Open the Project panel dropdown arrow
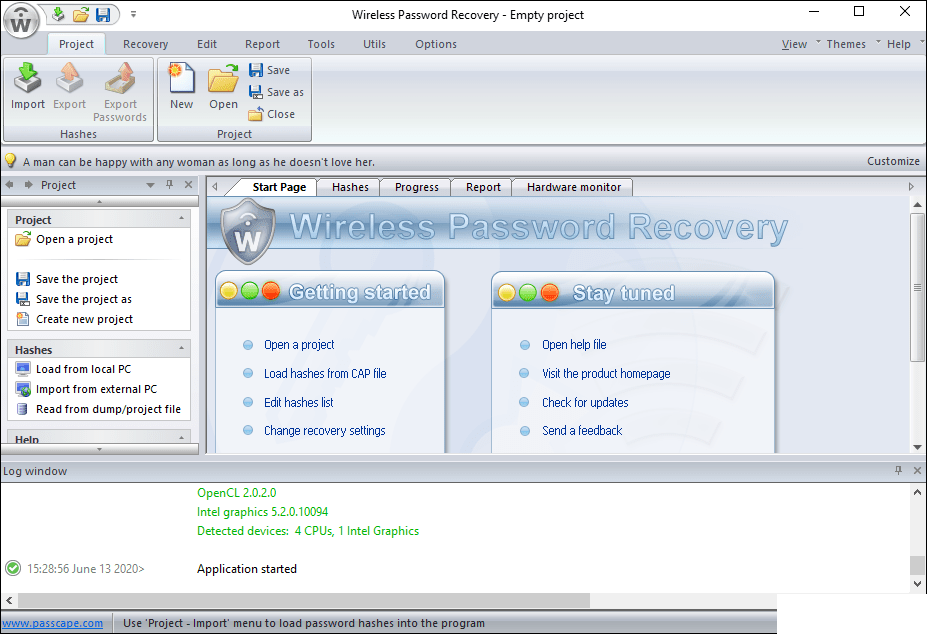 pos(150,185)
